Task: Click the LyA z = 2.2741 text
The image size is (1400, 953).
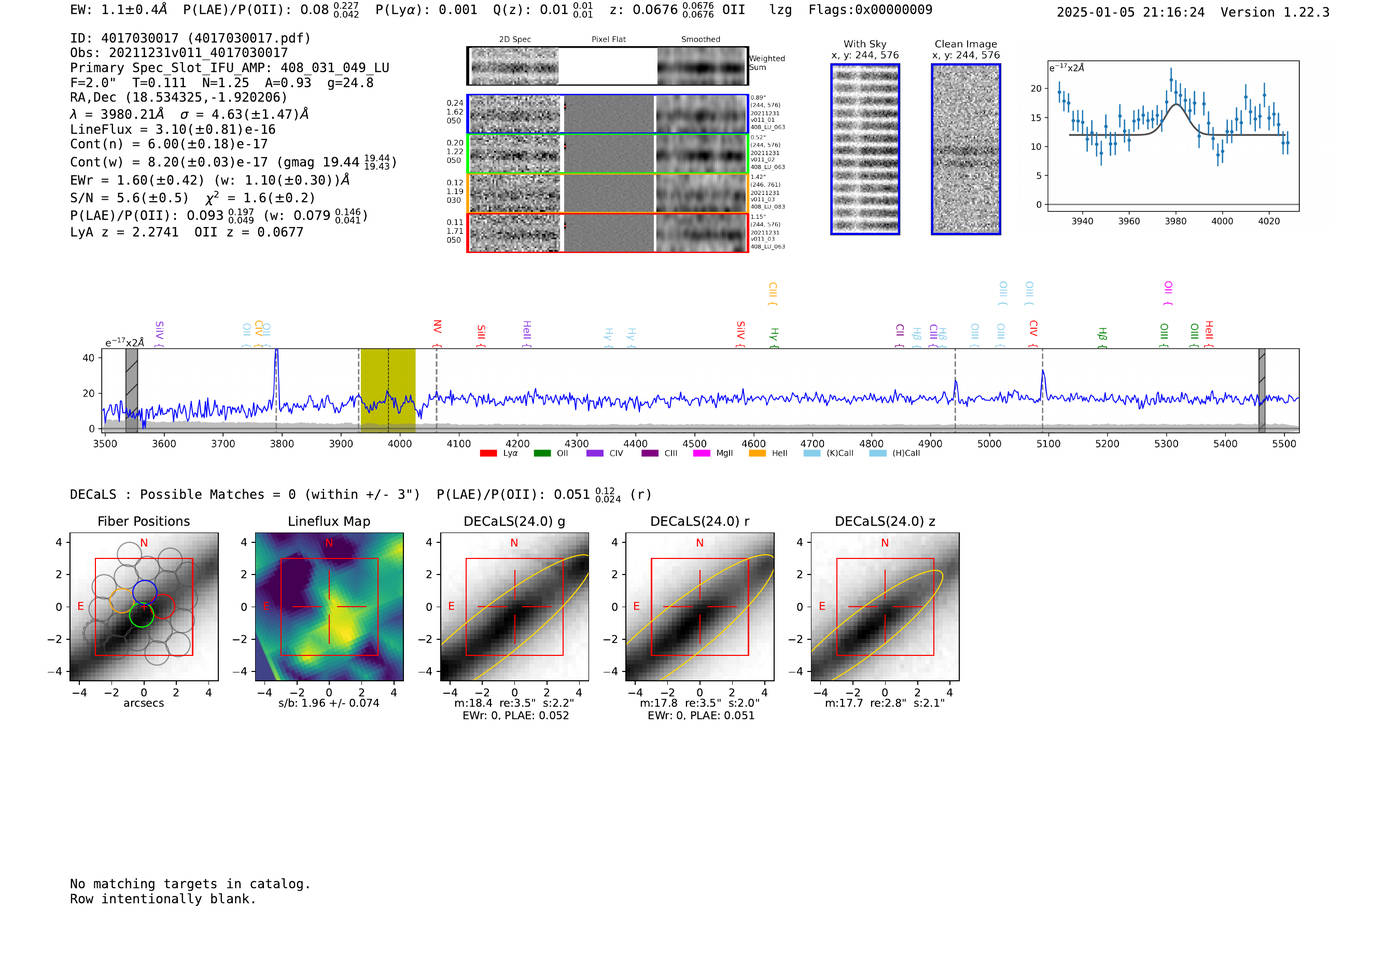Action: (124, 232)
